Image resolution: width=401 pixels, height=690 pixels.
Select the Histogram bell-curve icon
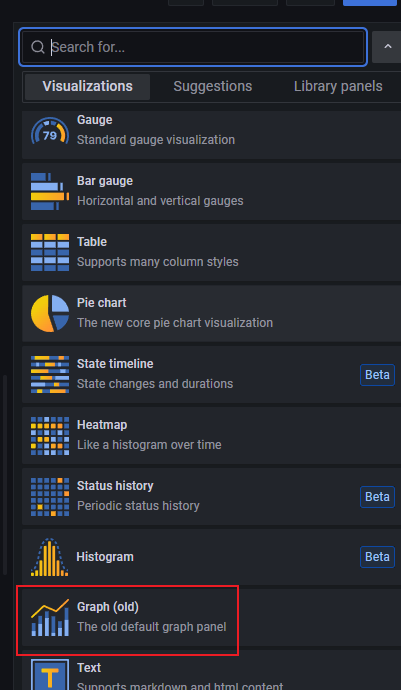[50, 557]
